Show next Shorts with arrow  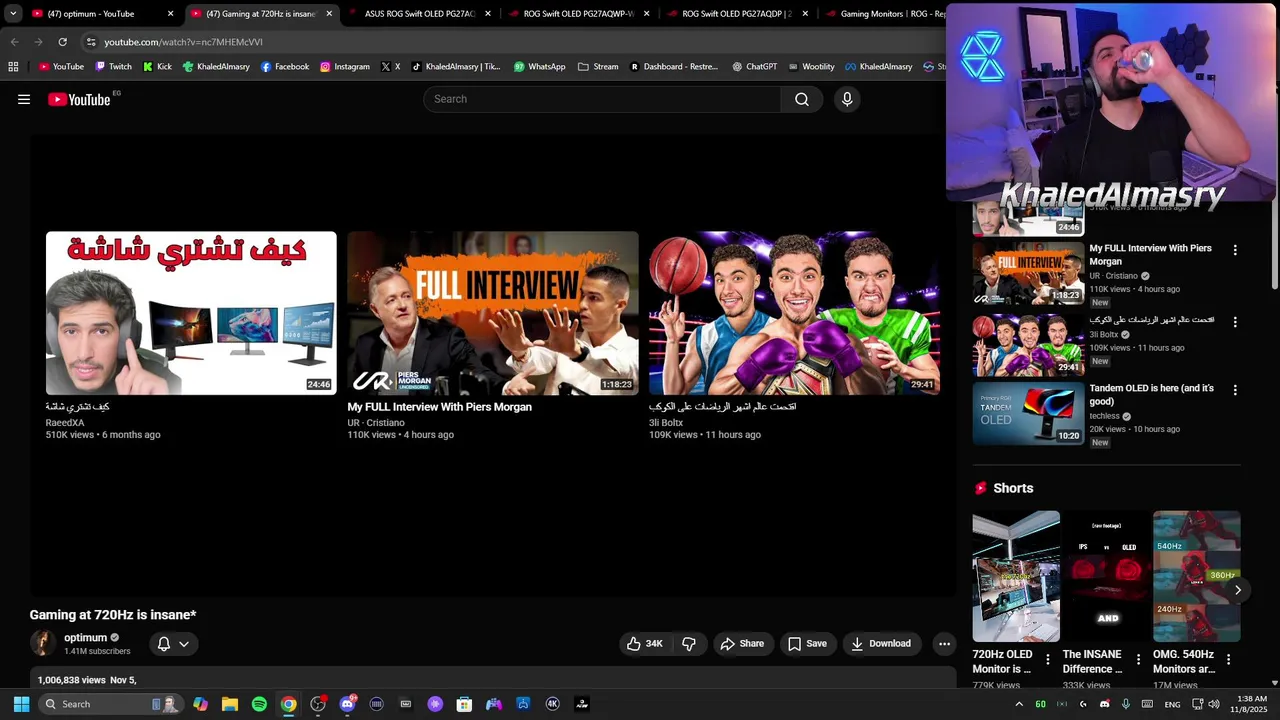pos(1237,590)
